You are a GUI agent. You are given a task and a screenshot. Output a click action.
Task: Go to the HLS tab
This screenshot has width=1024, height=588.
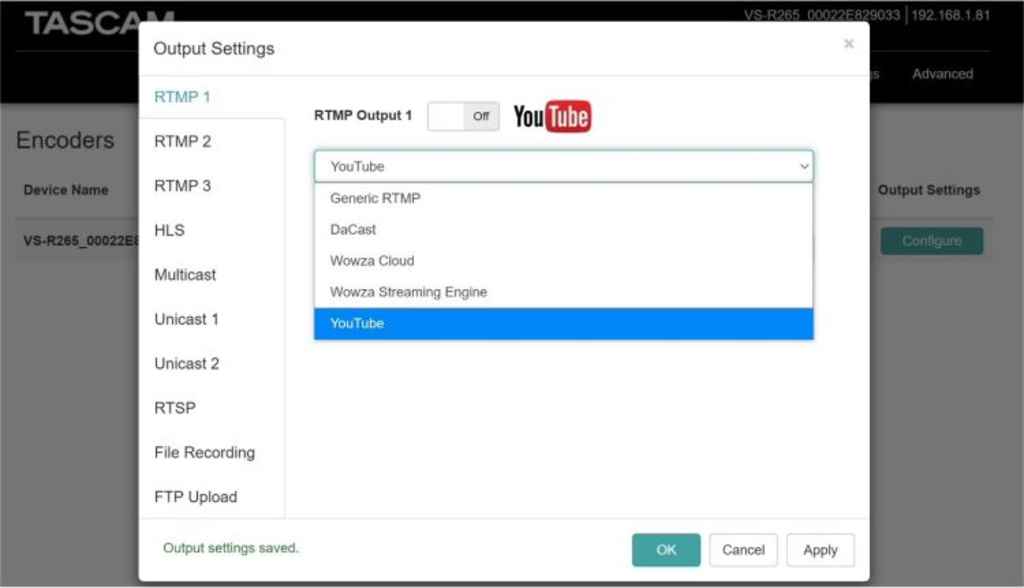[x=169, y=230]
